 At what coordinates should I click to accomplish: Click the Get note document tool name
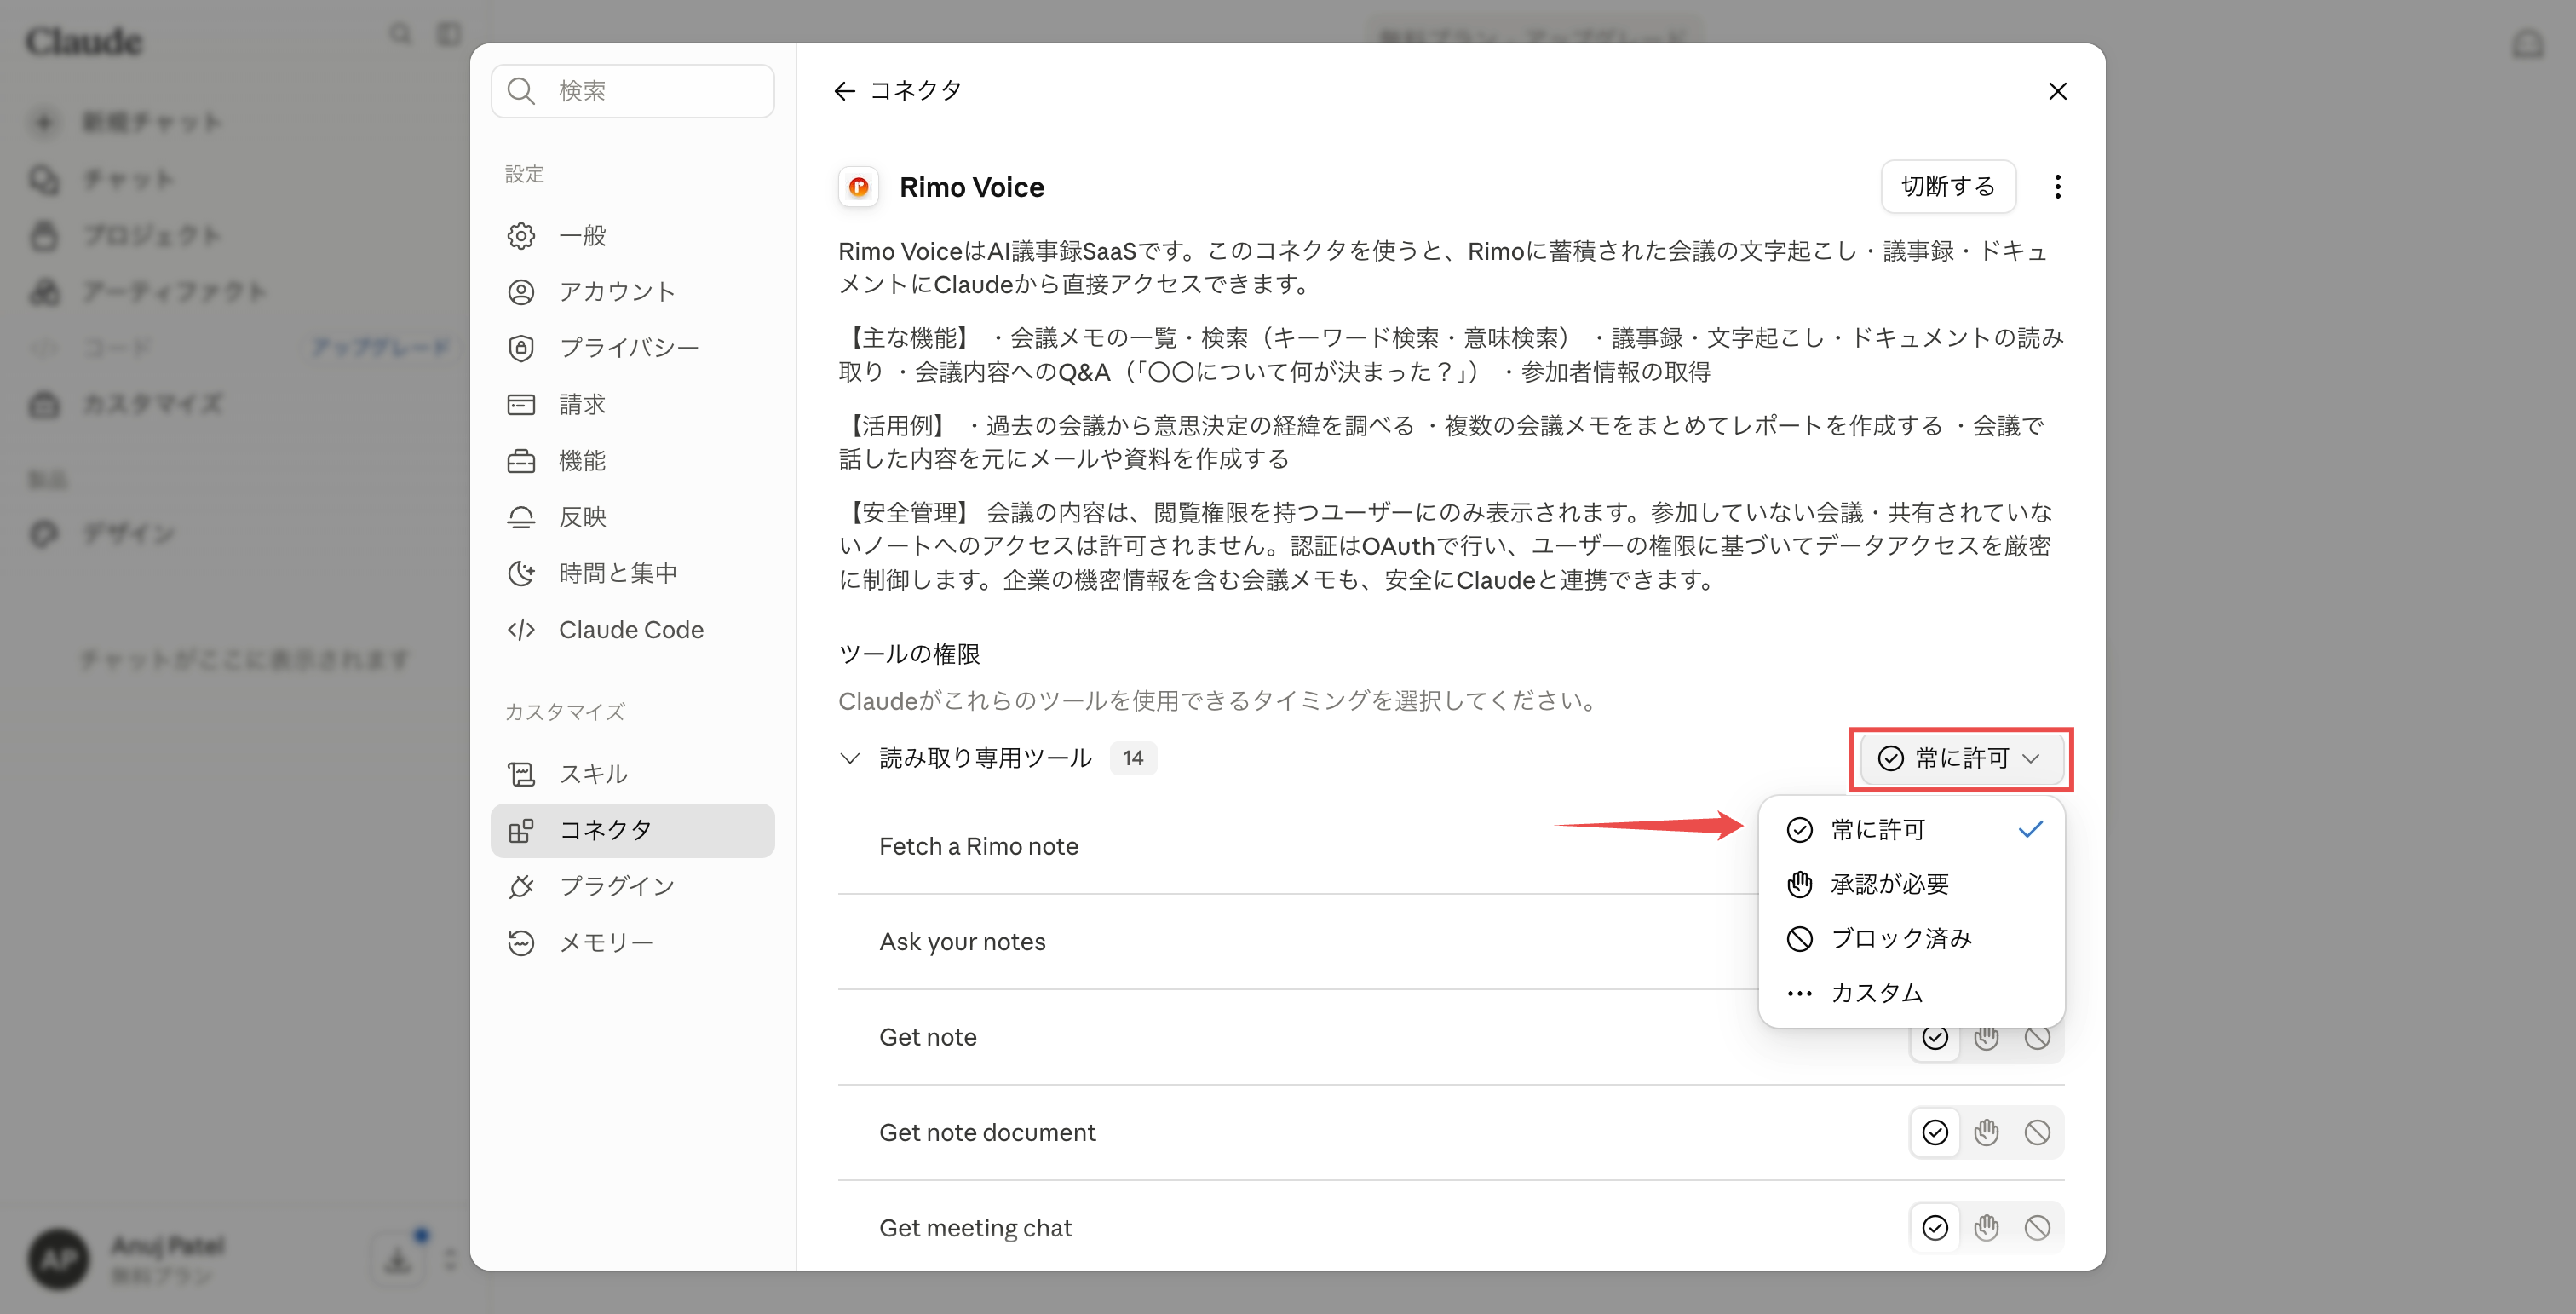coord(987,1133)
